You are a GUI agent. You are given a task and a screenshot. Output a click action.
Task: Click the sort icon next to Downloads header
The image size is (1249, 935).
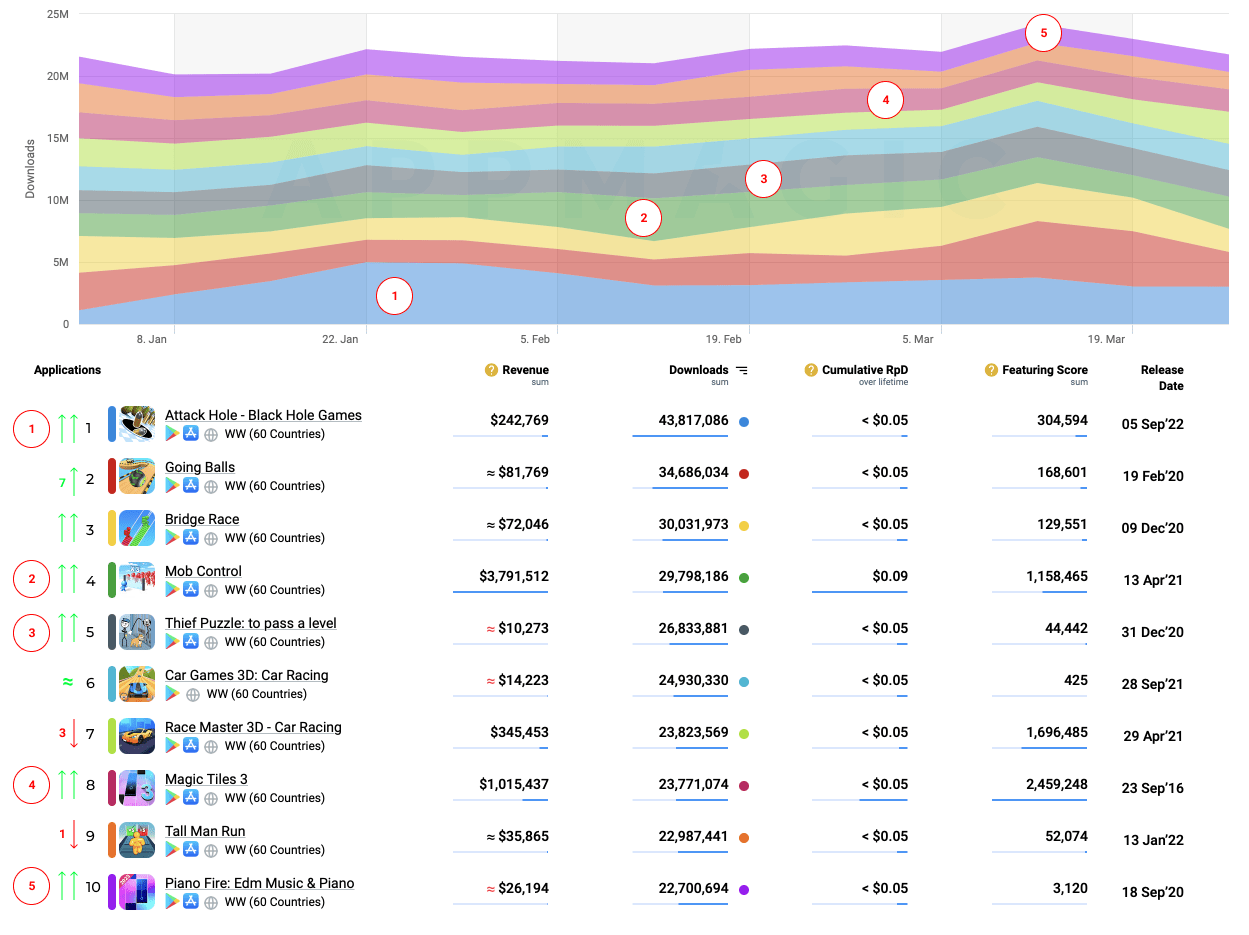pos(742,370)
